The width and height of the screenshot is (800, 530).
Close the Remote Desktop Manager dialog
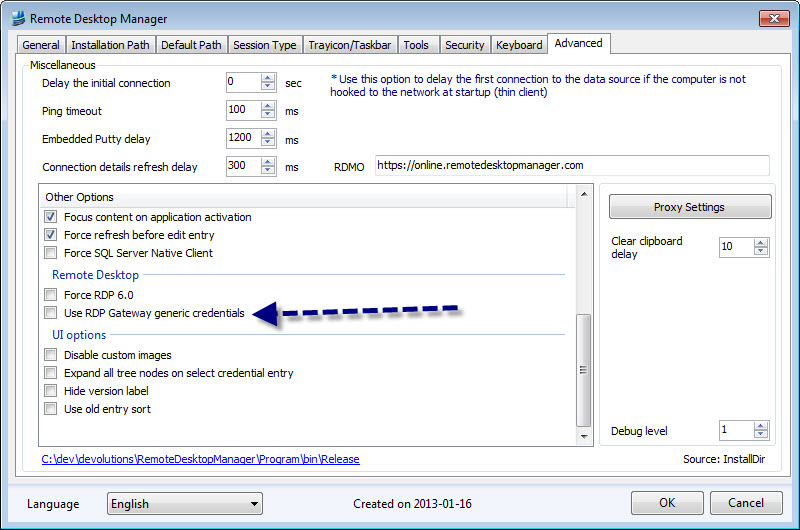pyautogui.click(x=774, y=18)
